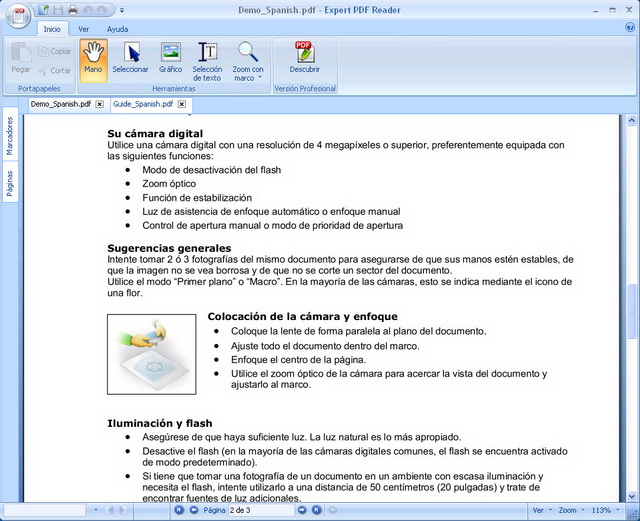
Task: Switch to the Guide_Spanish.pdf document tab
Action: click(143, 104)
